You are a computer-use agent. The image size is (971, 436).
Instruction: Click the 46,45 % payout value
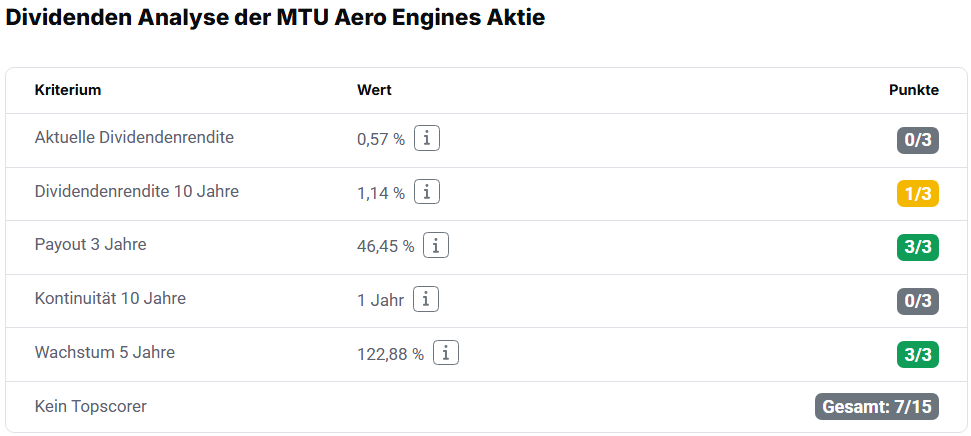[x=385, y=246]
